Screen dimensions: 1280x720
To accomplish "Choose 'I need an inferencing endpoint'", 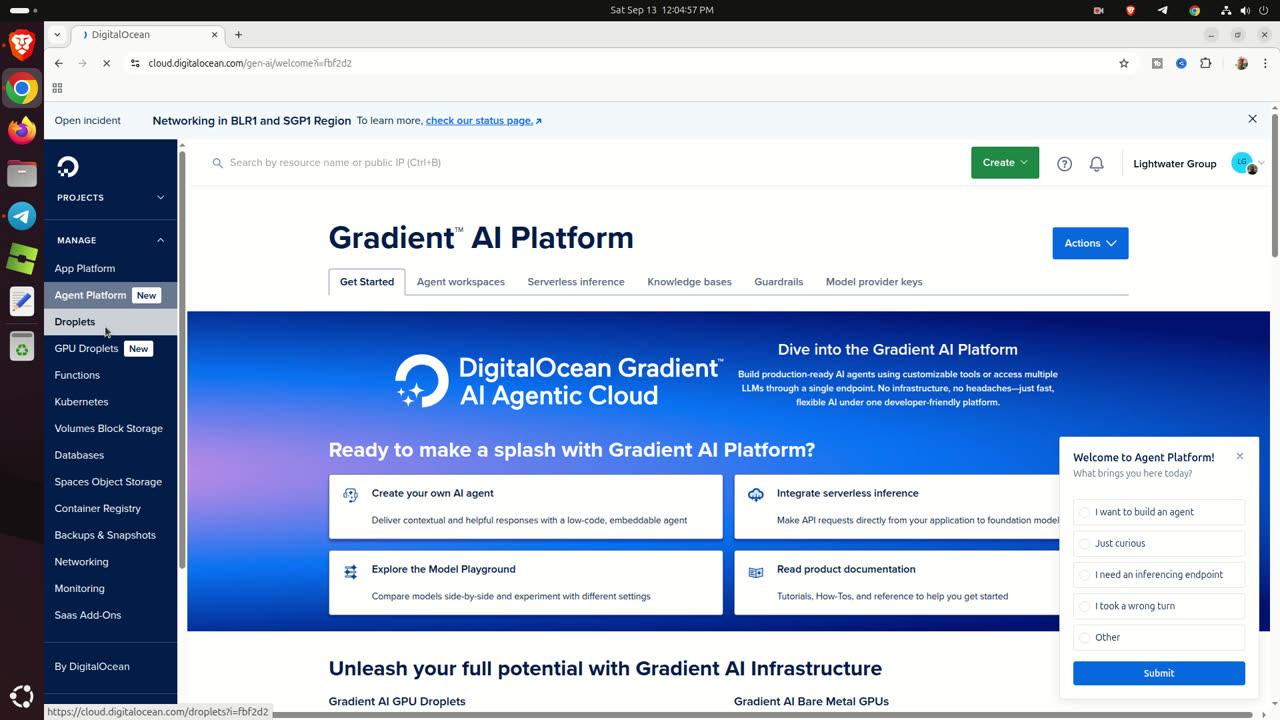I will (1159, 575).
